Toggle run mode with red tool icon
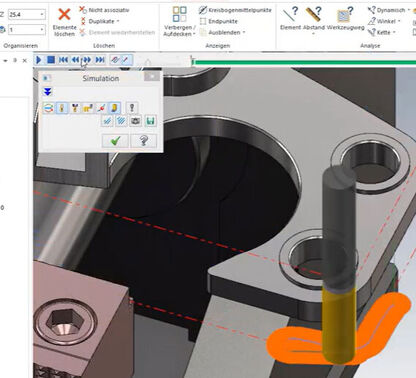This screenshot has height=378, width=416. click(126, 60)
